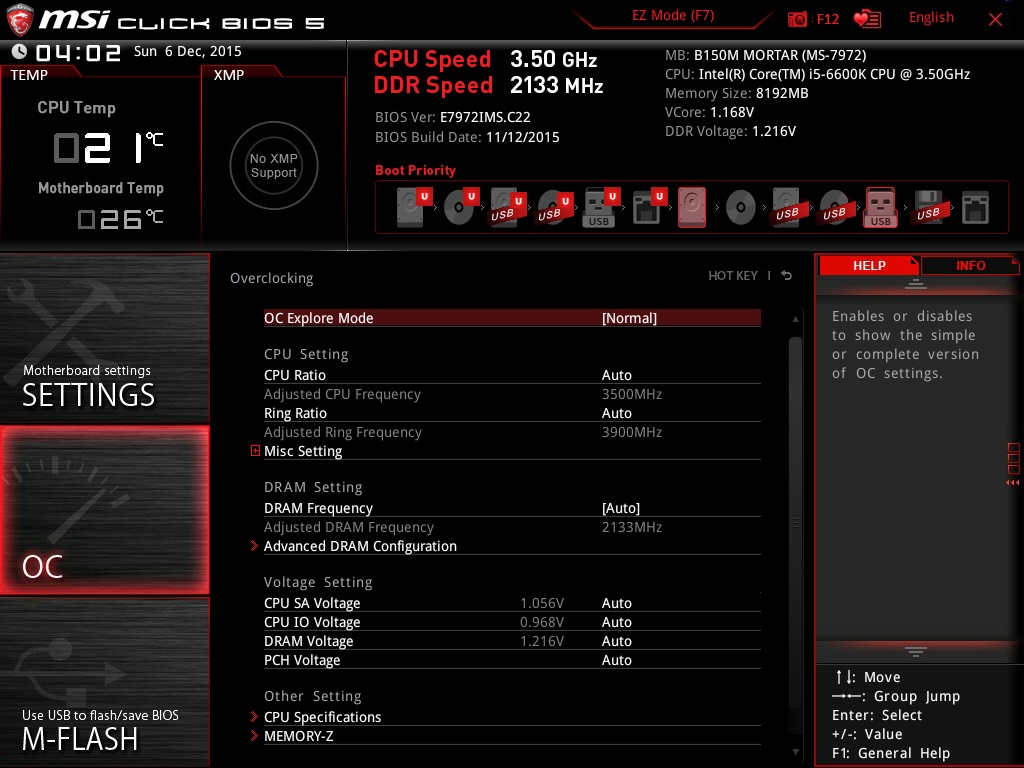
Task: Select the non-USB CD drive boot icon
Action: click(x=740, y=208)
